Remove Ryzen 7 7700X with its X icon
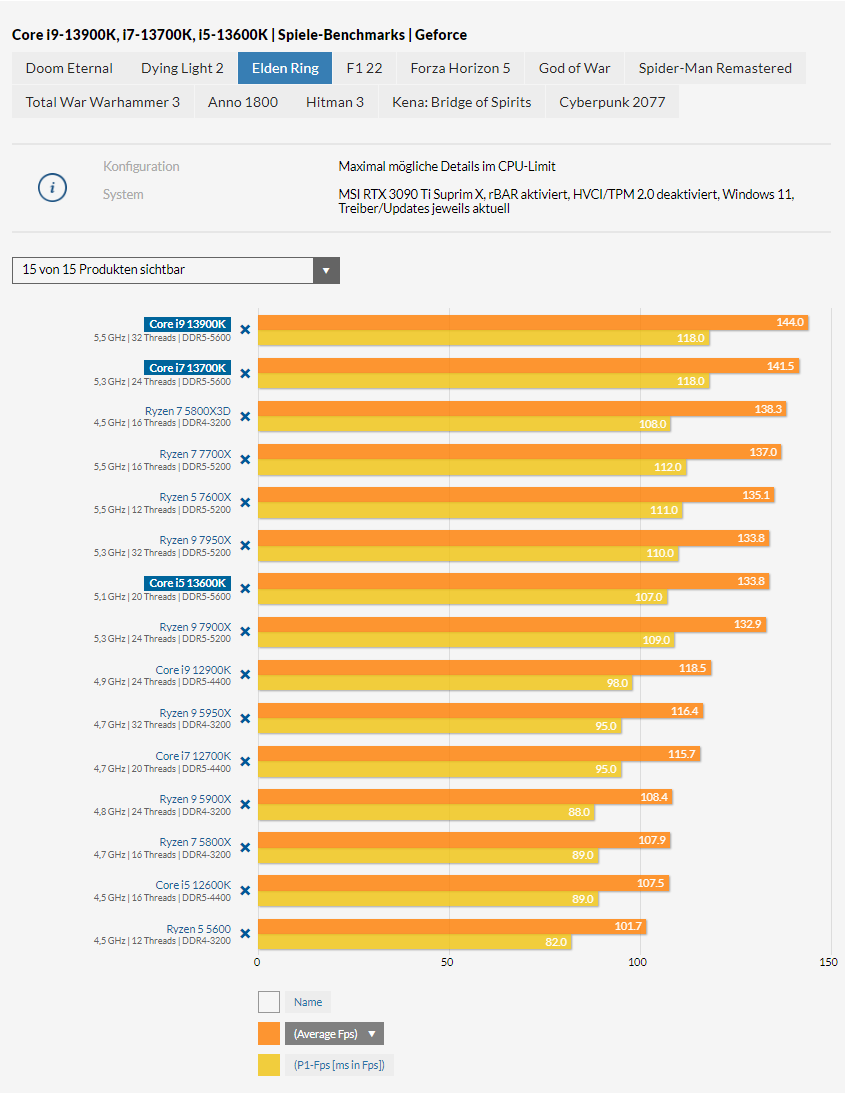The image size is (846, 1093). click(x=245, y=459)
